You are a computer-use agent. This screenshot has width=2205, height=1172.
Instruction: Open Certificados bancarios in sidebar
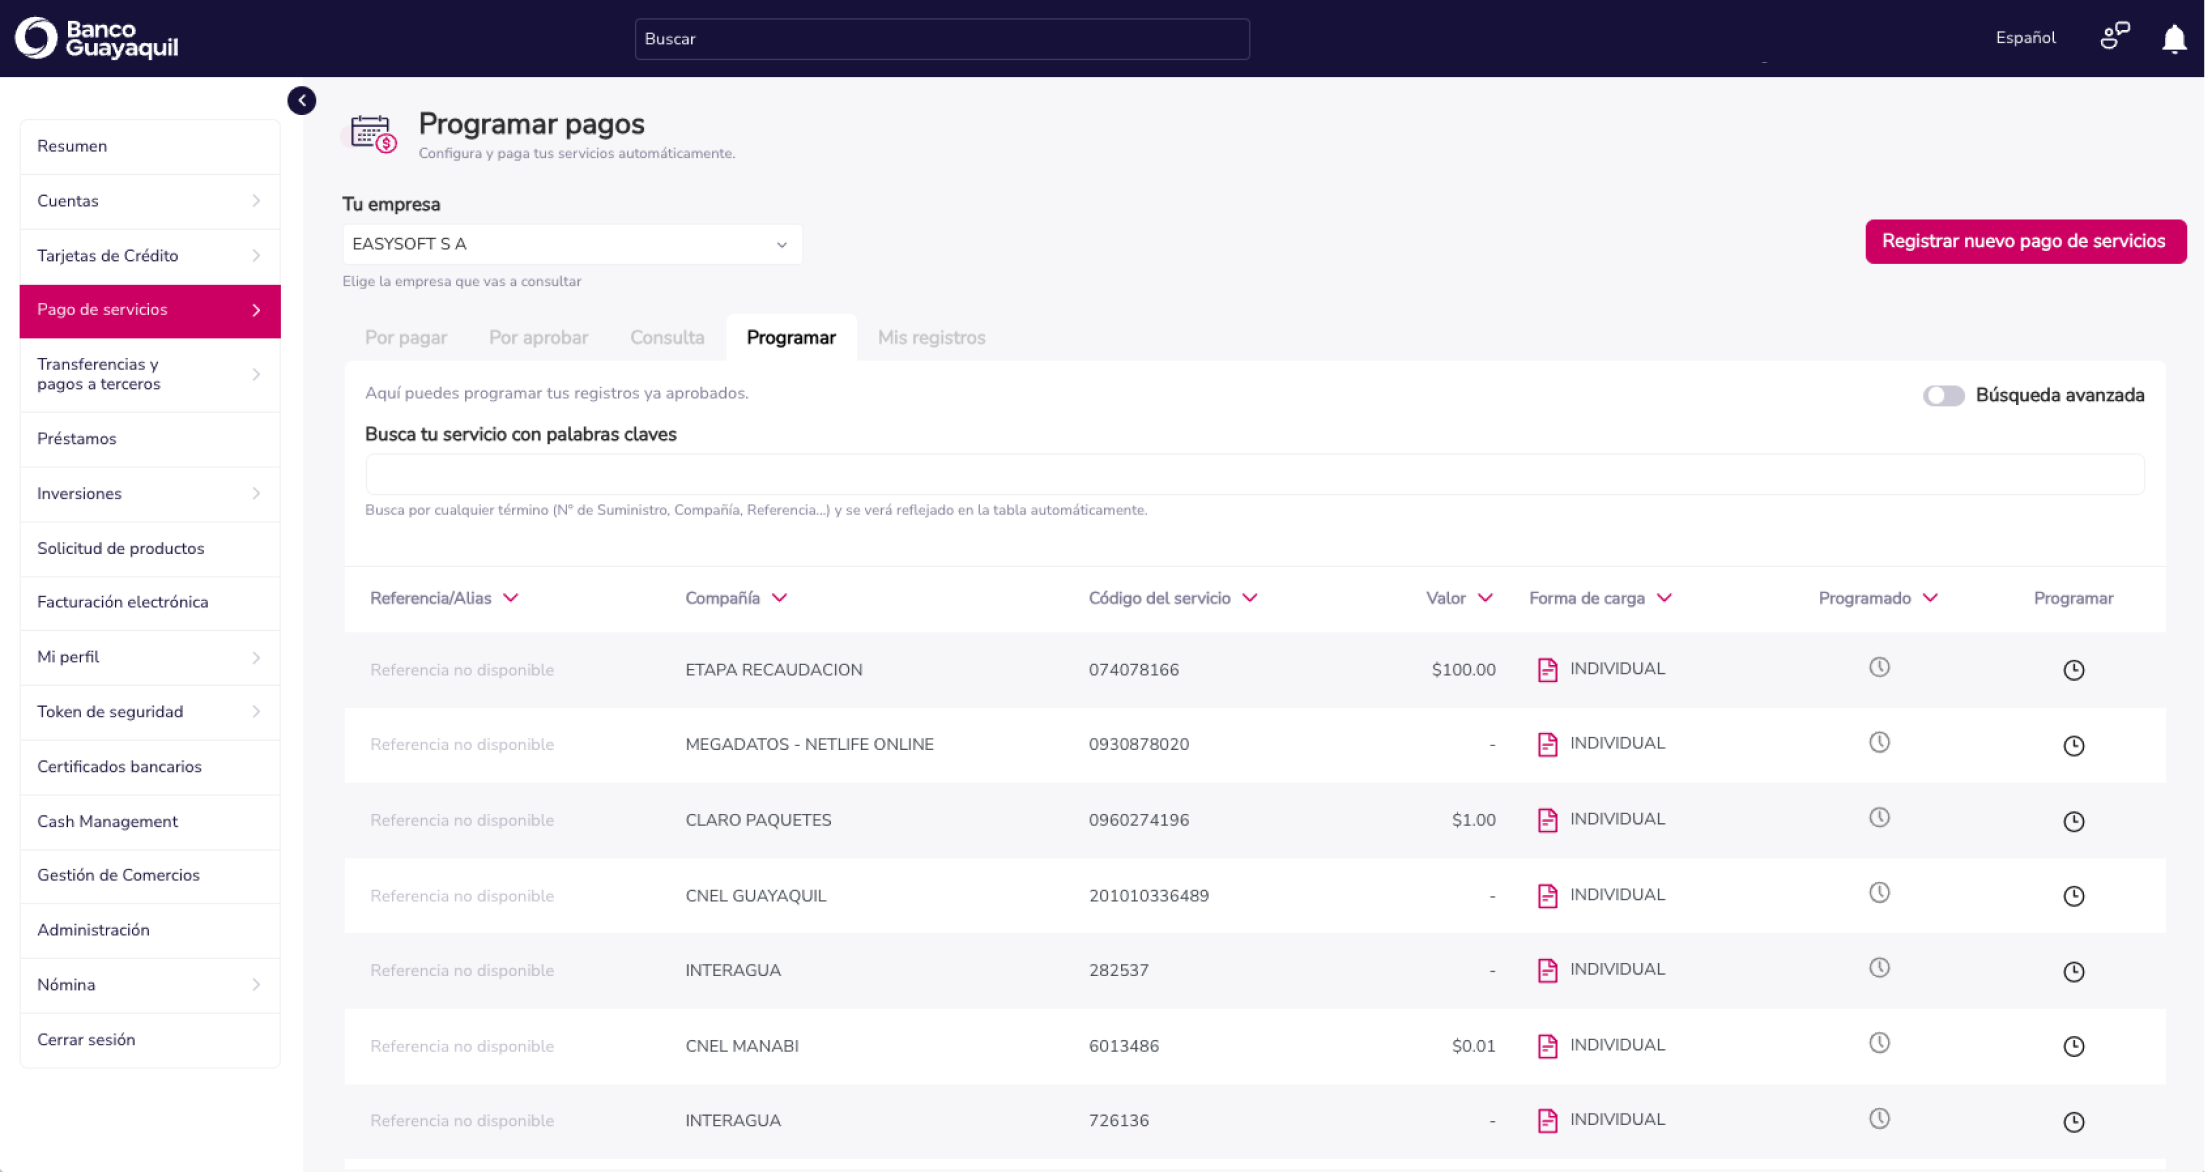pyautogui.click(x=150, y=767)
